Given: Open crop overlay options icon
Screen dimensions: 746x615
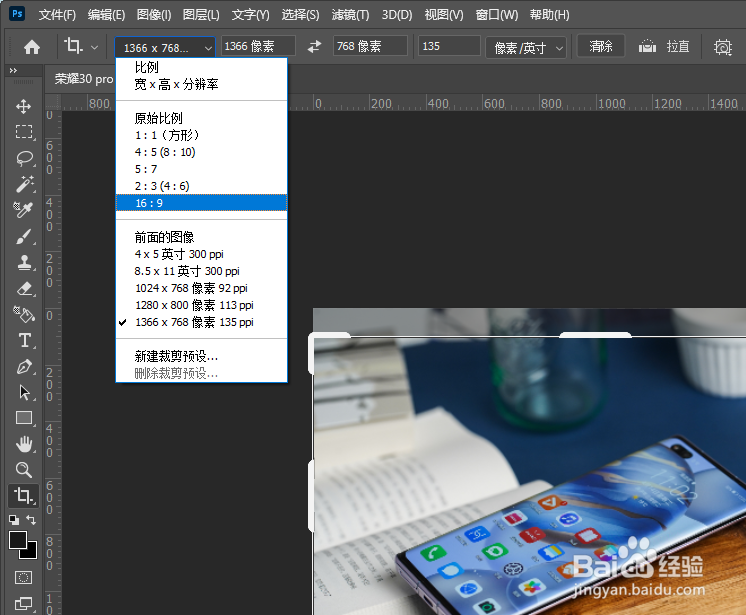Looking at the screenshot, I should 723,47.
